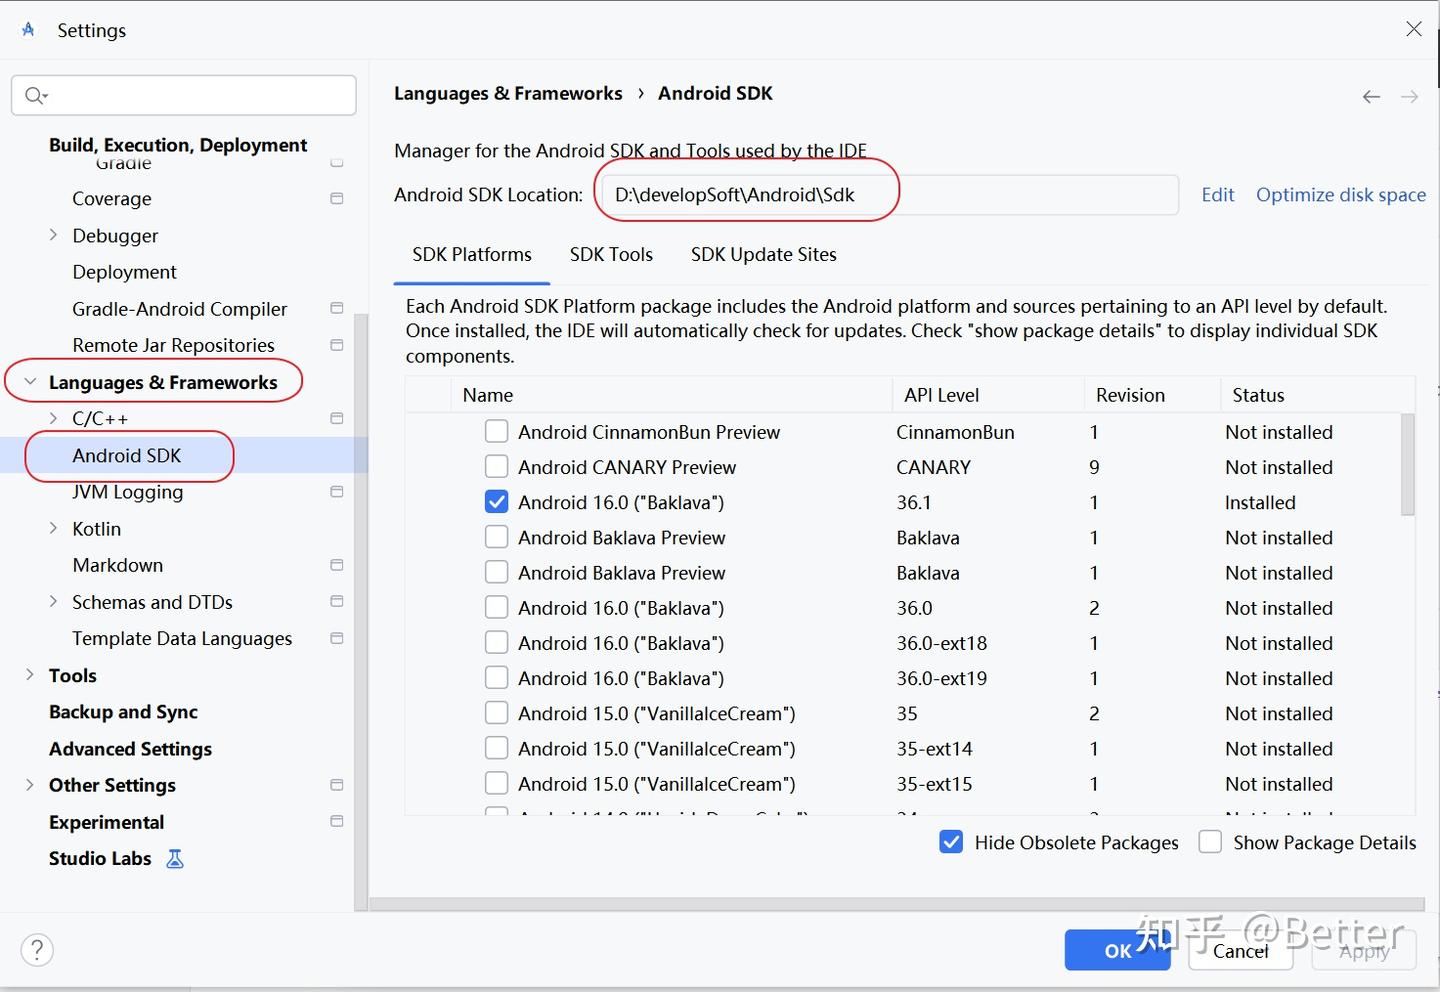This screenshot has width=1440, height=992.
Task: Click the help question mark icon
Action: click(37, 950)
